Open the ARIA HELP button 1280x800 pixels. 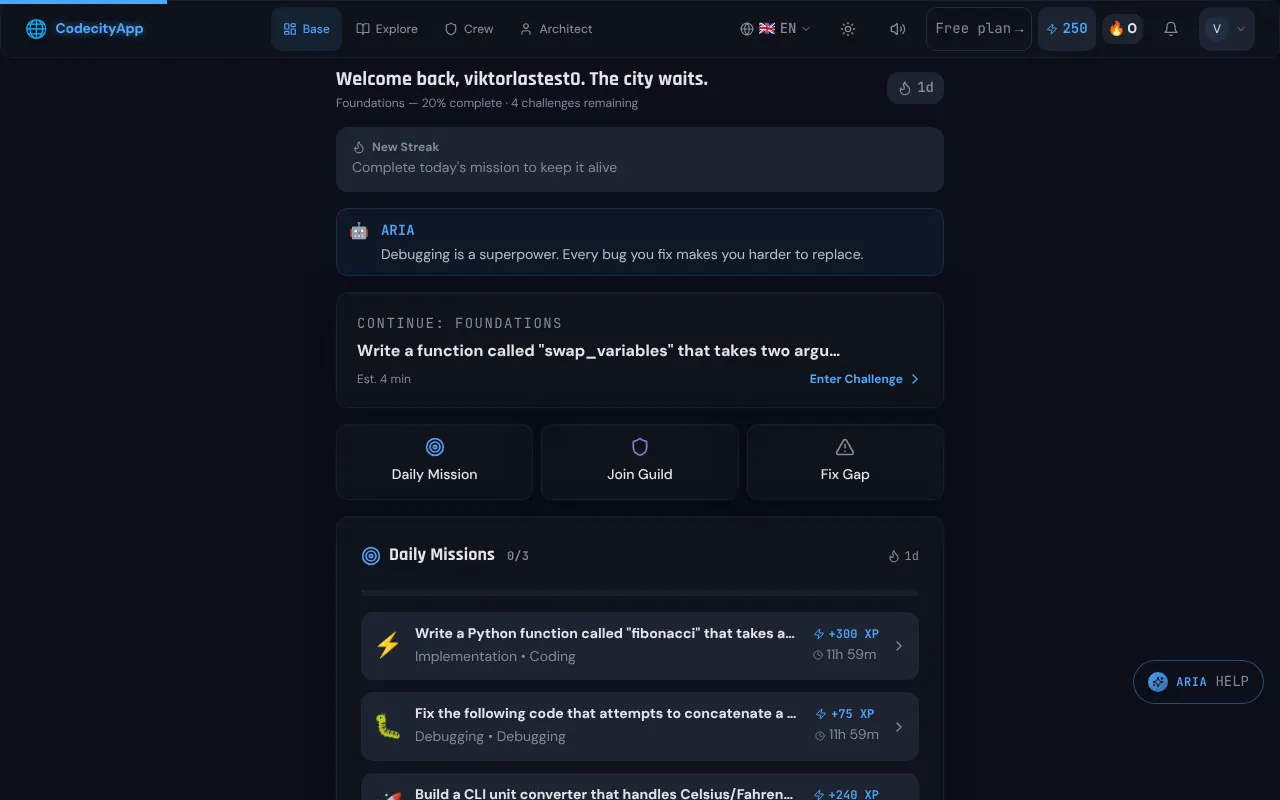1198,682
